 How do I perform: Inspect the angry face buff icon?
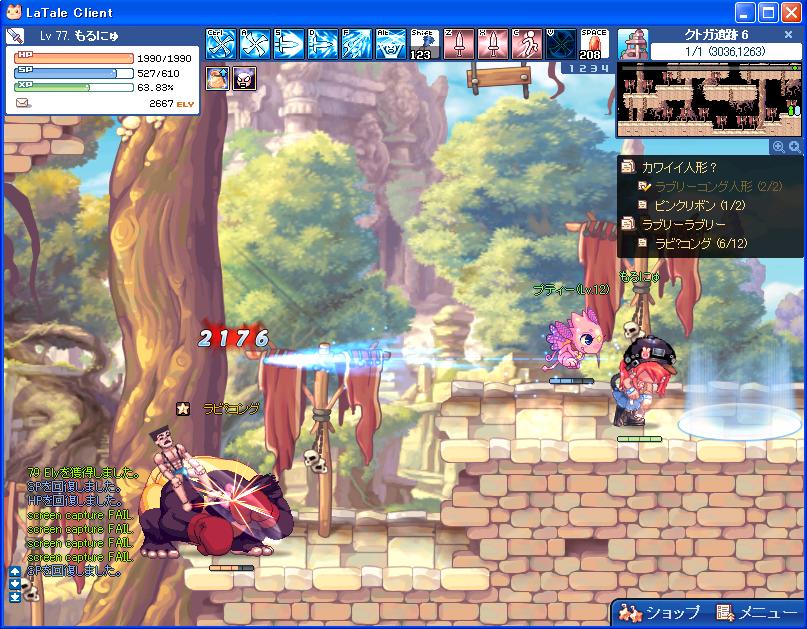(244, 78)
